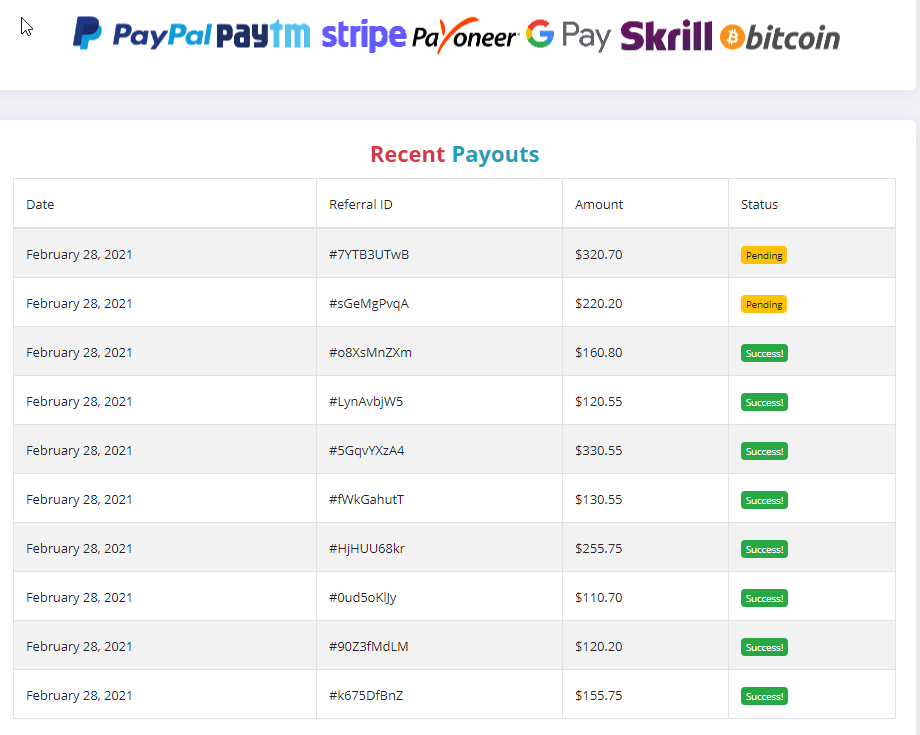Select referral ID #90Z3fMdLM

[368, 646]
